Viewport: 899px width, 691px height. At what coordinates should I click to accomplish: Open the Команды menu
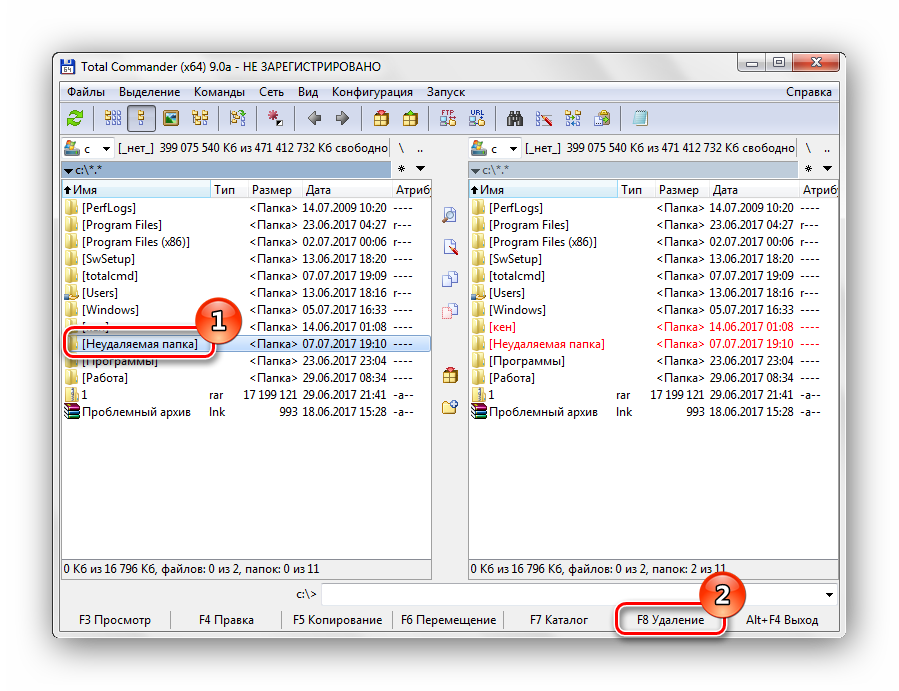pyautogui.click(x=219, y=92)
